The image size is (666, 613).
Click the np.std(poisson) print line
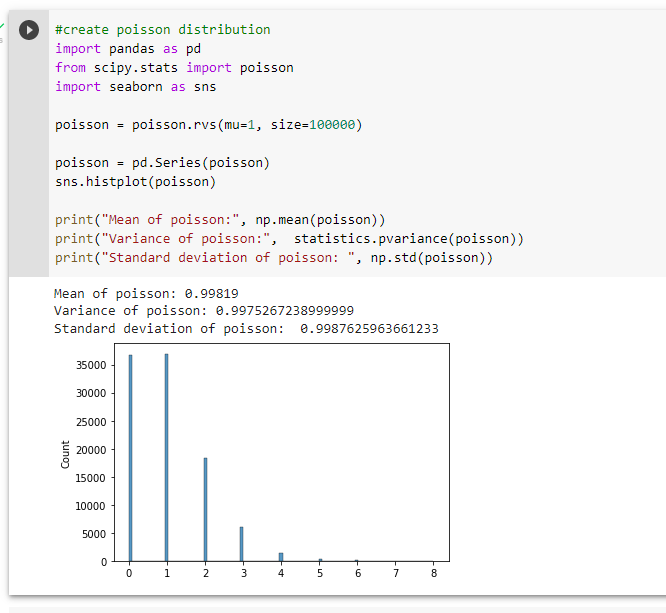274,258
